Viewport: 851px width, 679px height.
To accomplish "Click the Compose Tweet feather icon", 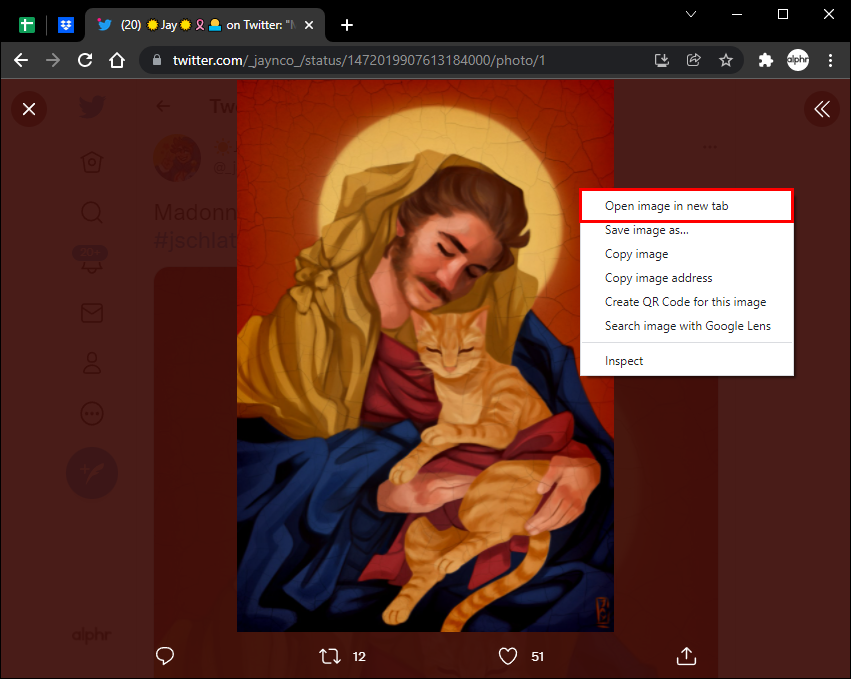I will coord(91,473).
